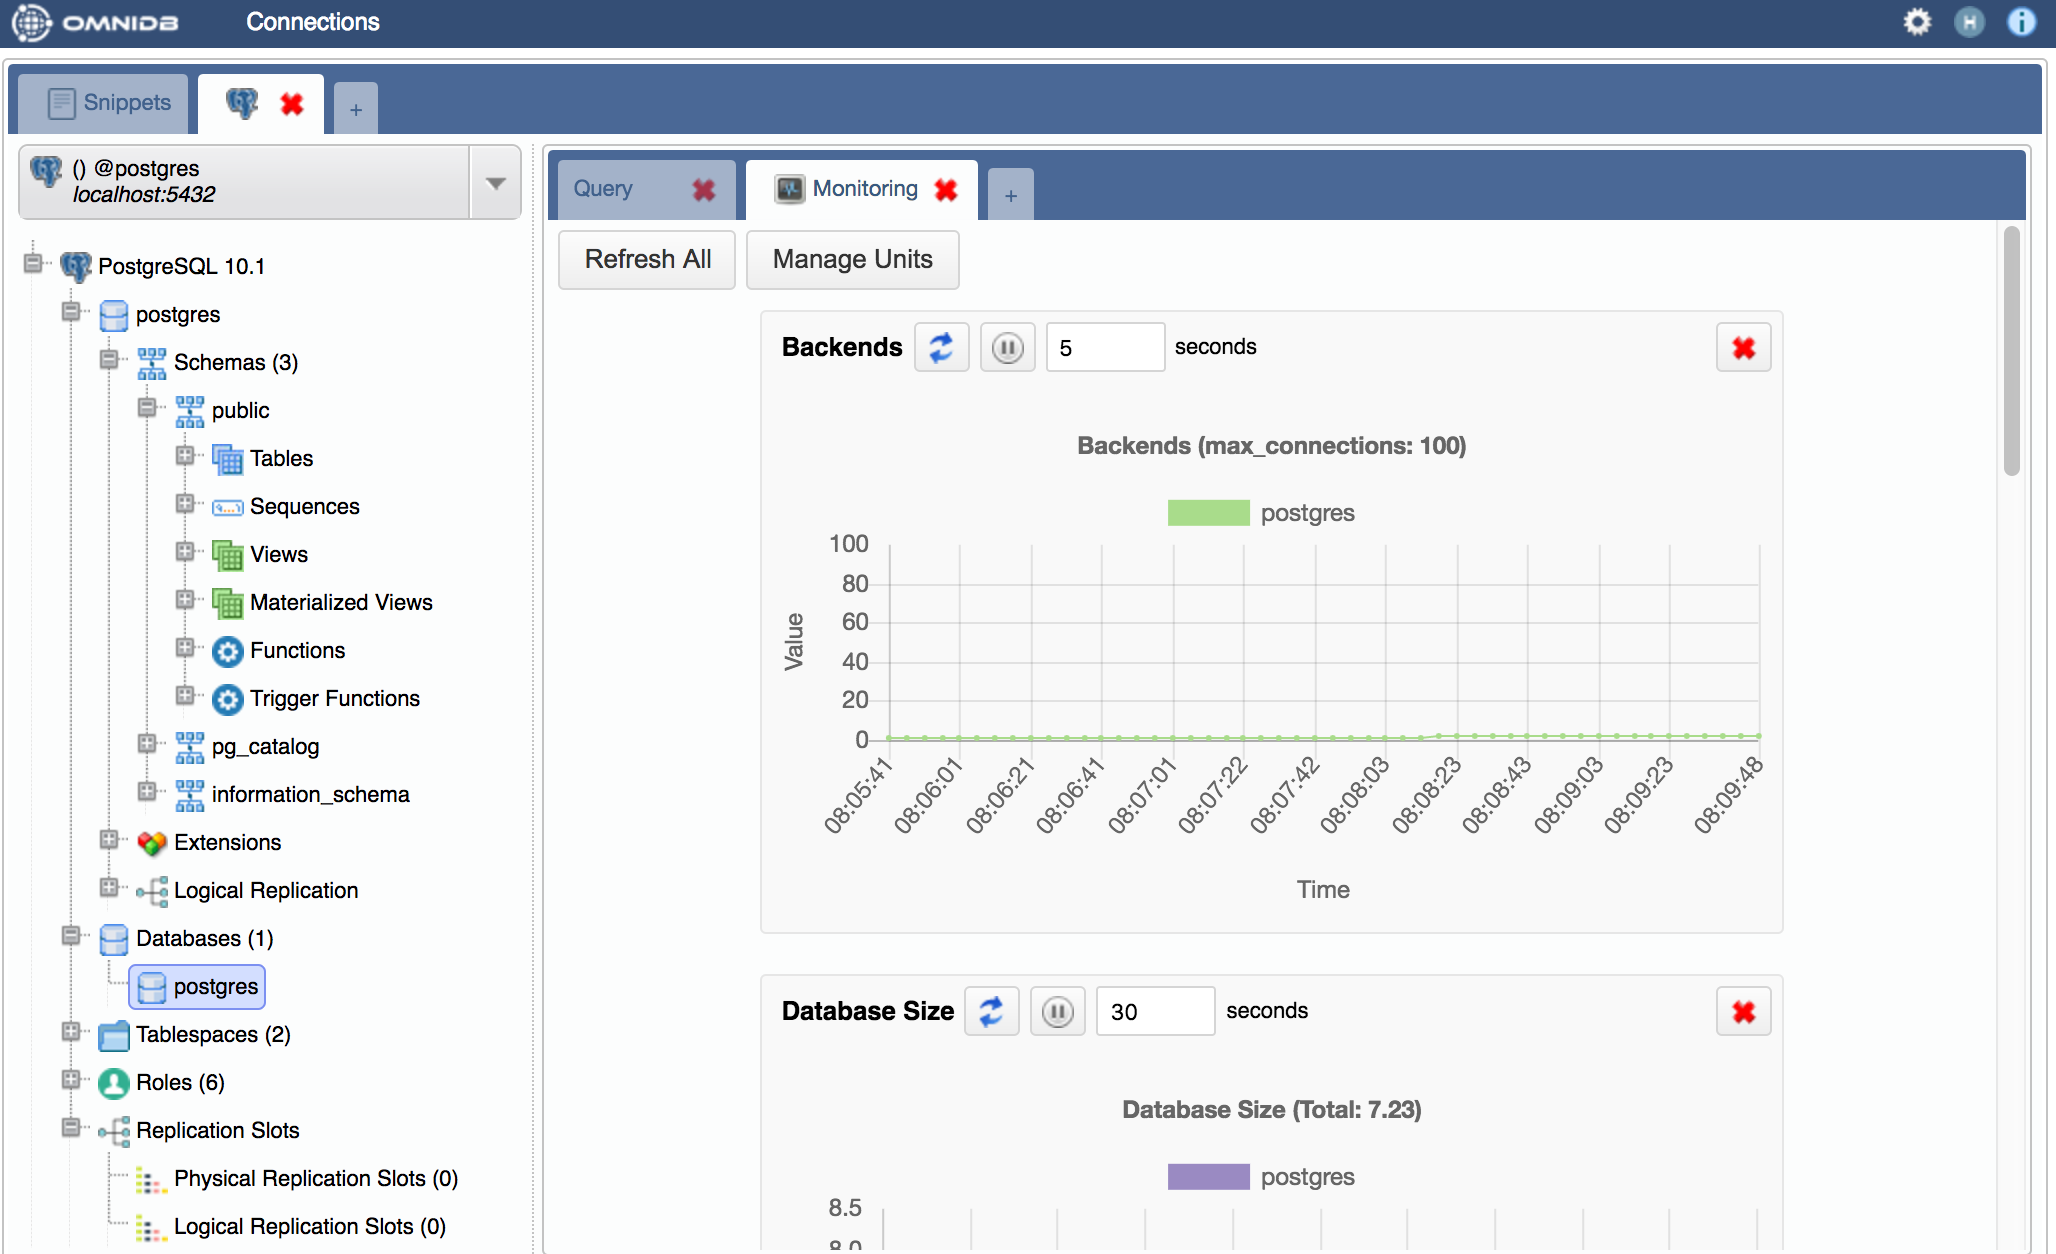The height and width of the screenshot is (1254, 2056).
Task: Select Logical Replication Slots (0)
Action: coord(310,1227)
